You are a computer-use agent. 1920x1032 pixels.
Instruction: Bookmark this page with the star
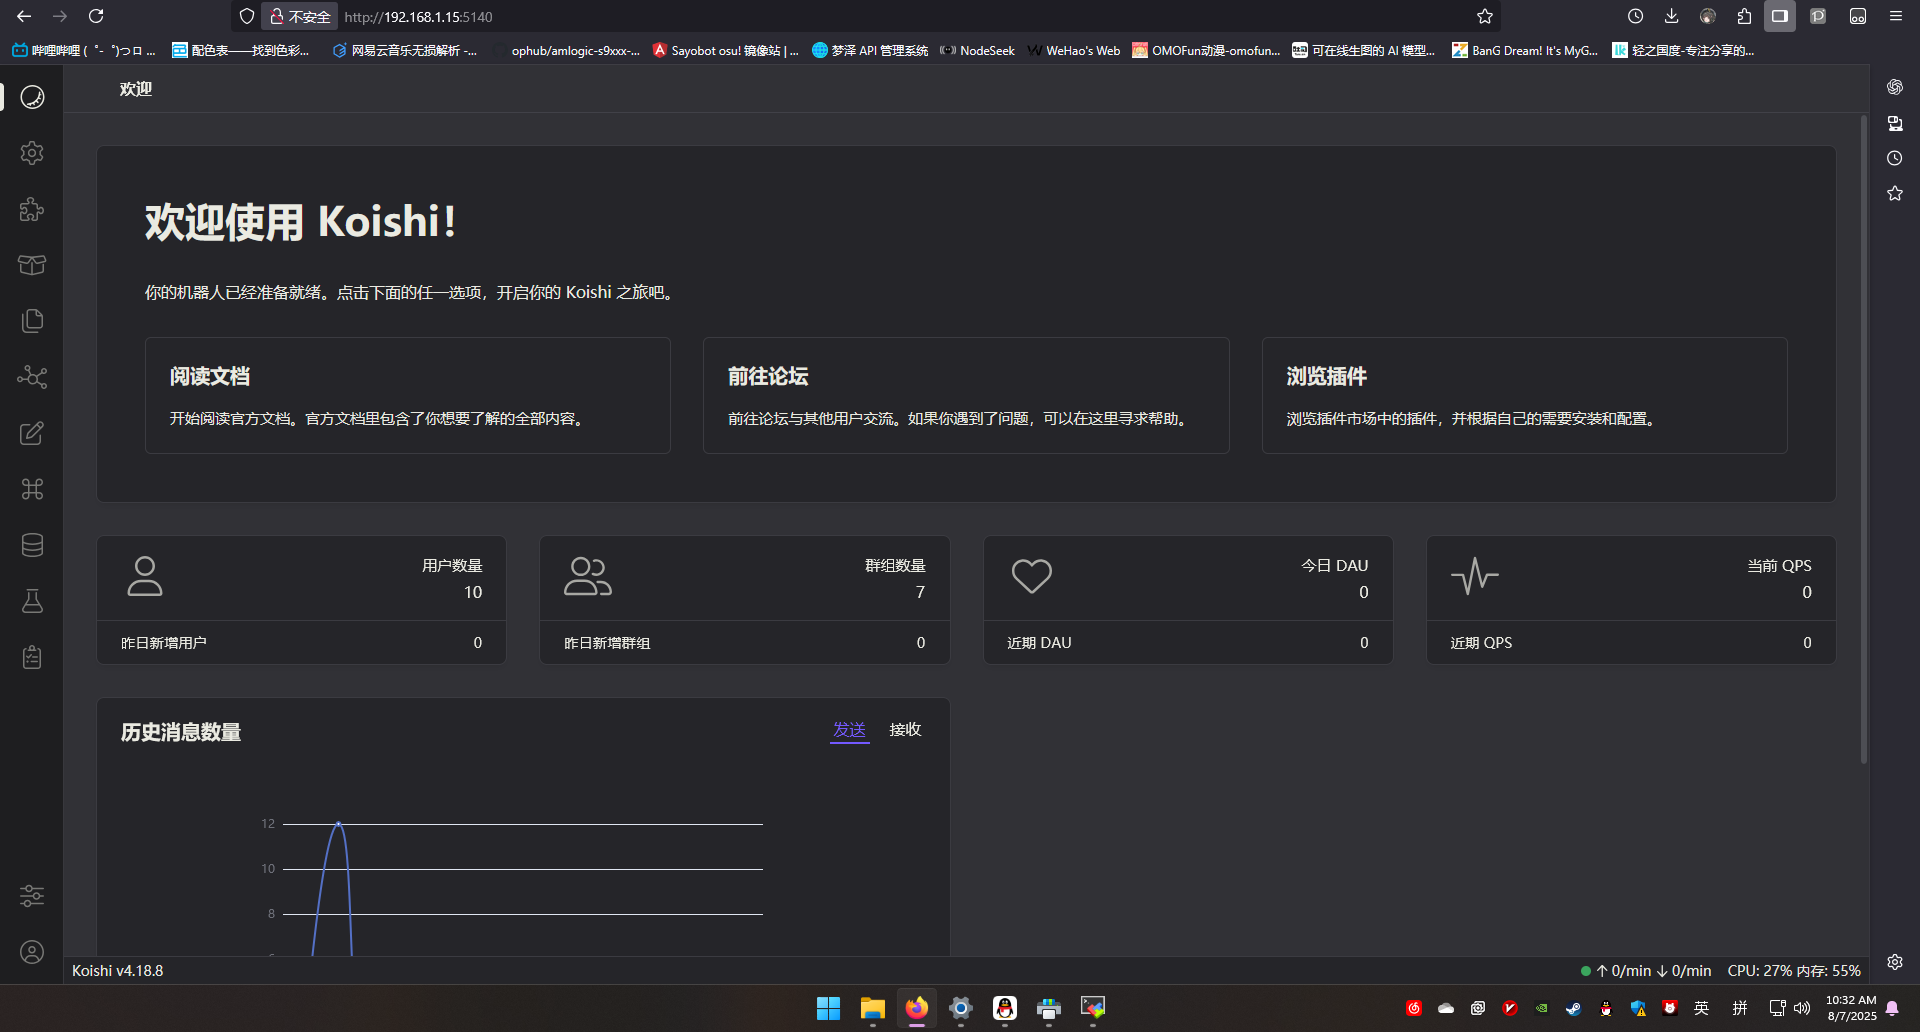[x=1485, y=16]
